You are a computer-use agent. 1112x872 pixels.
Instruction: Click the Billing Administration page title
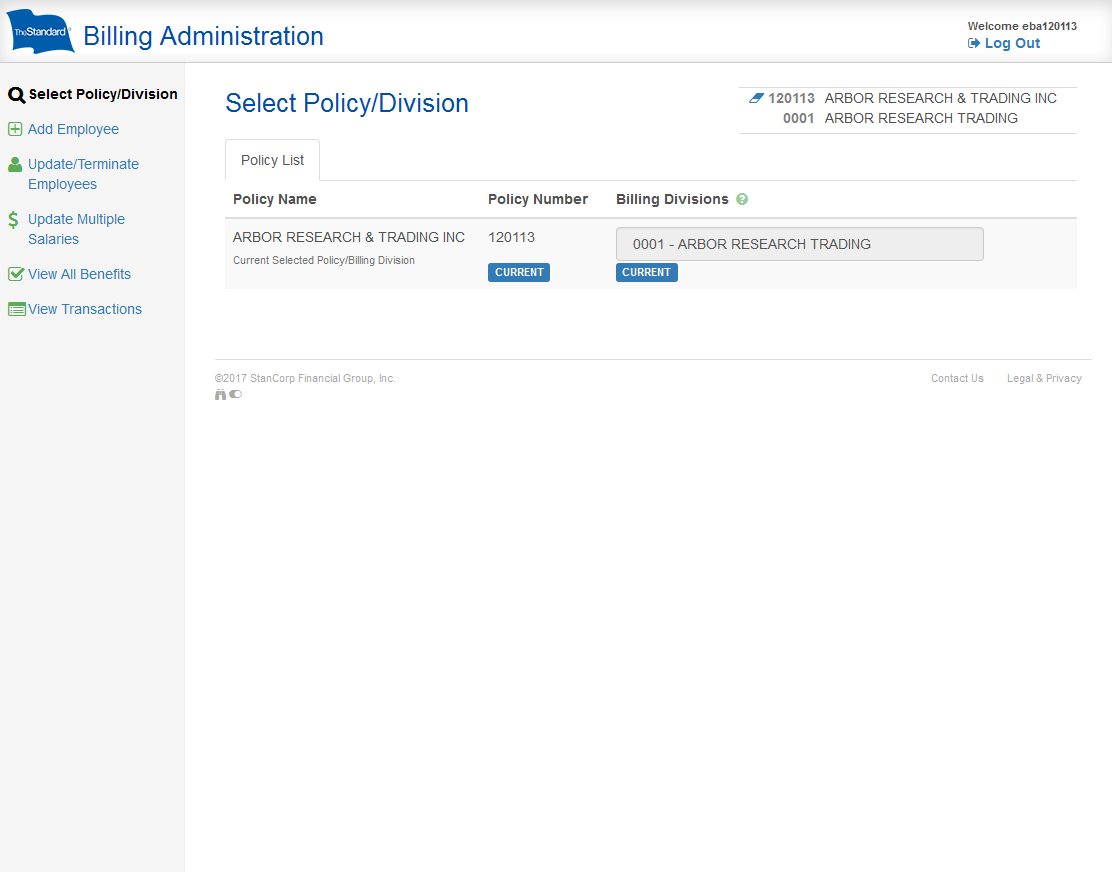click(x=202, y=36)
